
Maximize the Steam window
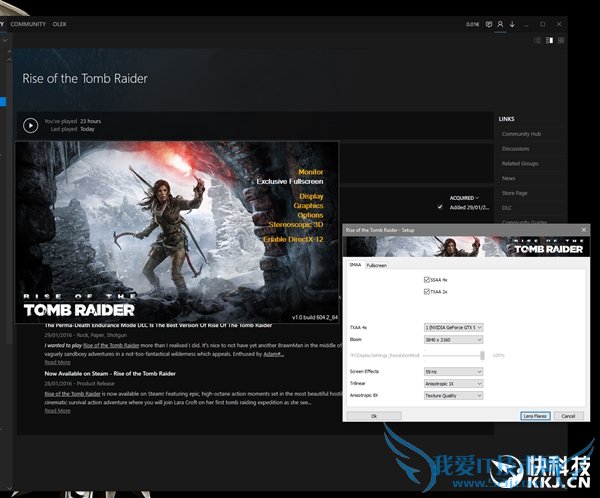click(x=543, y=24)
